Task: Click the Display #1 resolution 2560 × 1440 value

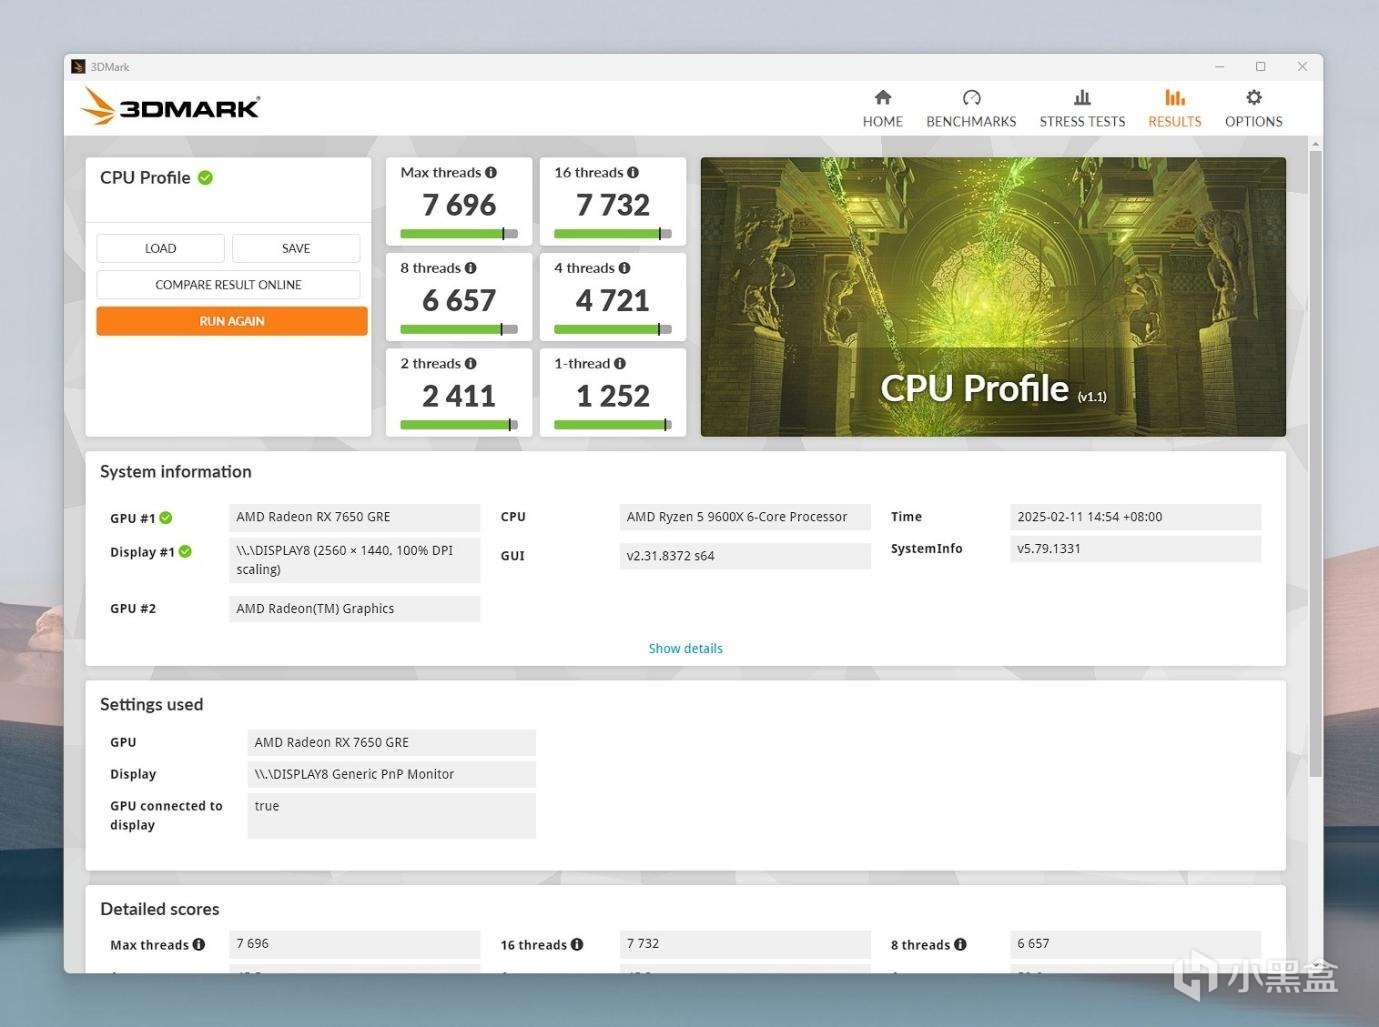Action: 355,560
